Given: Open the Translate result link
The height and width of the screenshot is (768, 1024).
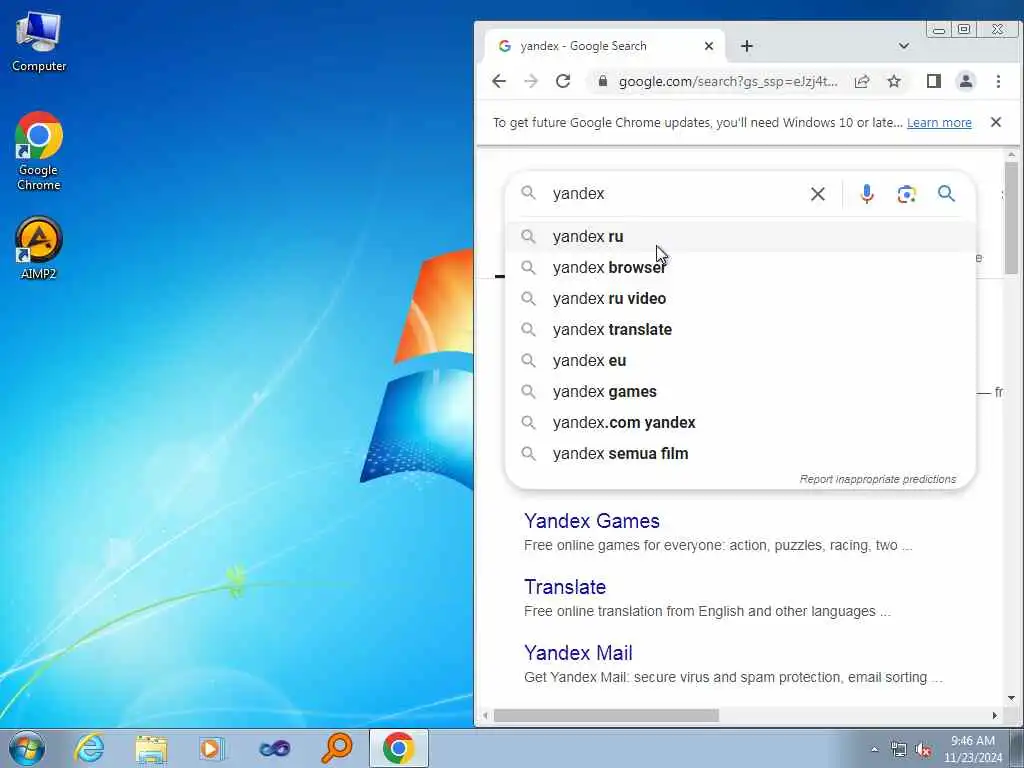Looking at the screenshot, I should click(565, 587).
